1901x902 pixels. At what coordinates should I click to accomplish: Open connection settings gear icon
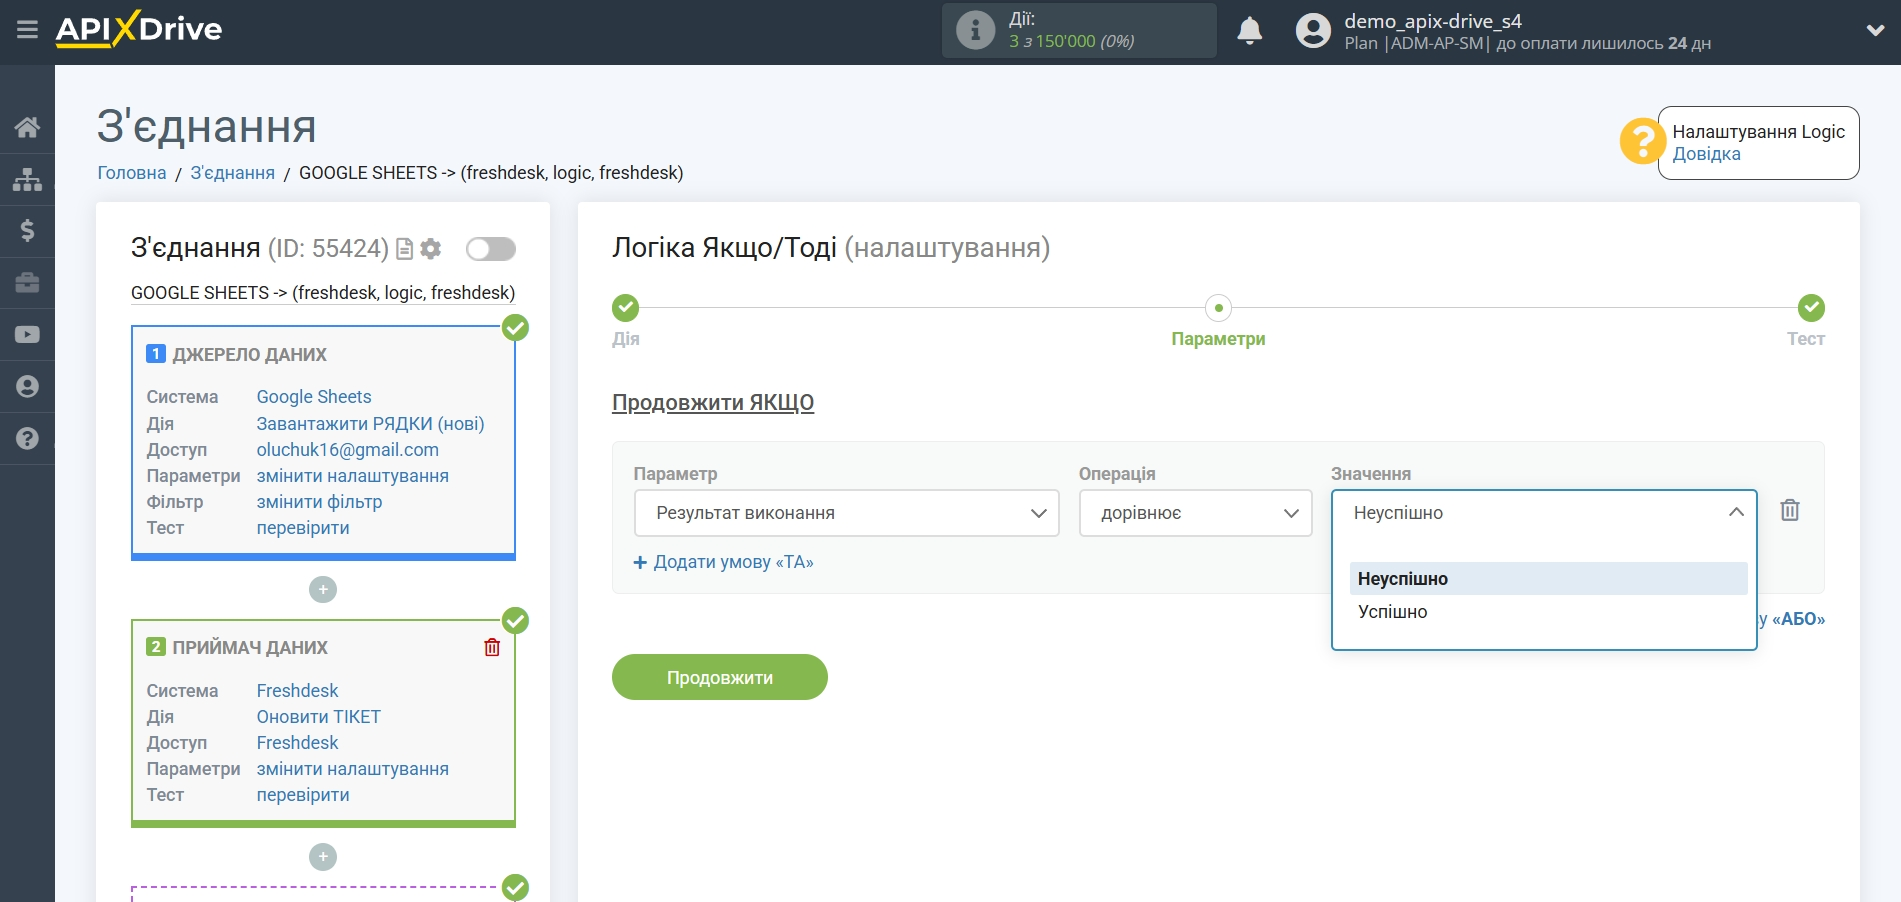(x=431, y=249)
